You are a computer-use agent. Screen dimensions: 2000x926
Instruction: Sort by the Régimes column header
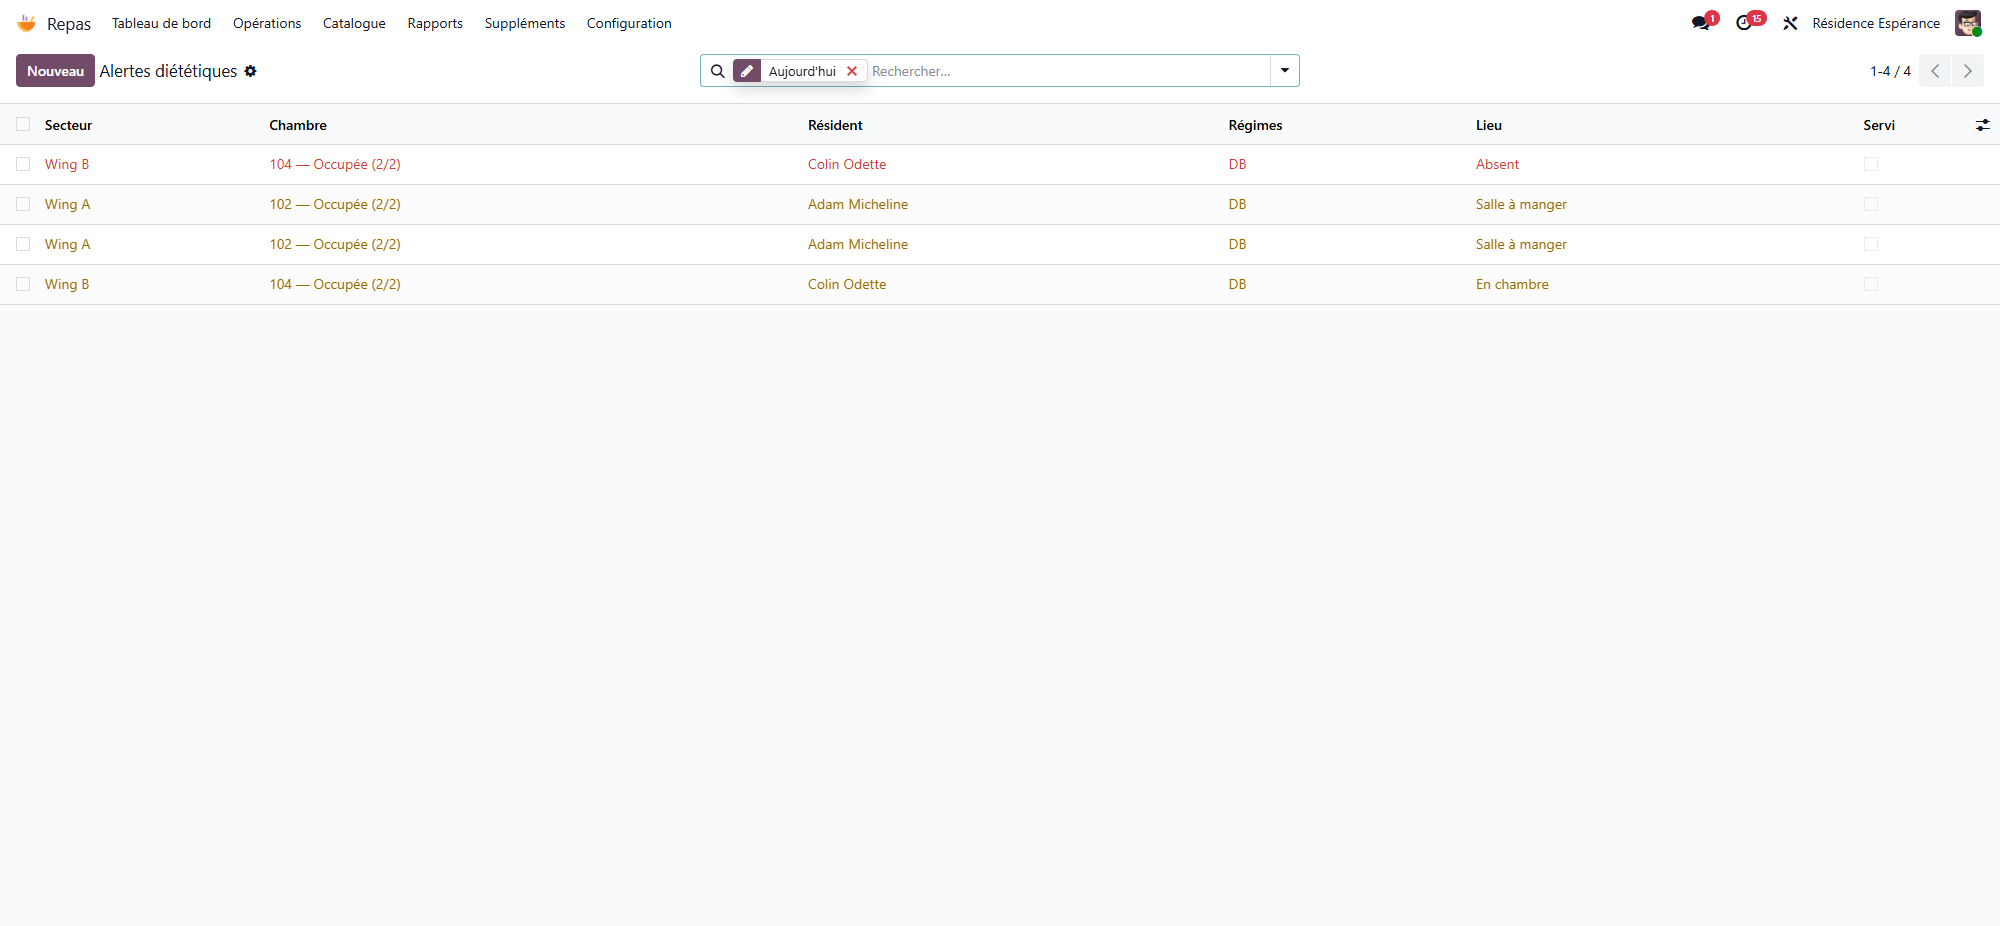(1255, 125)
